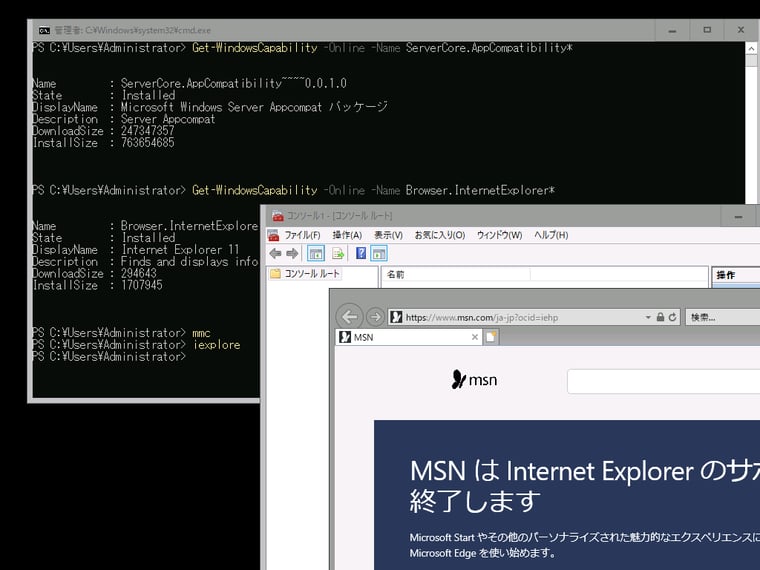Go back in Internet Explorer
This screenshot has height=570, width=760.
(349, 317)
